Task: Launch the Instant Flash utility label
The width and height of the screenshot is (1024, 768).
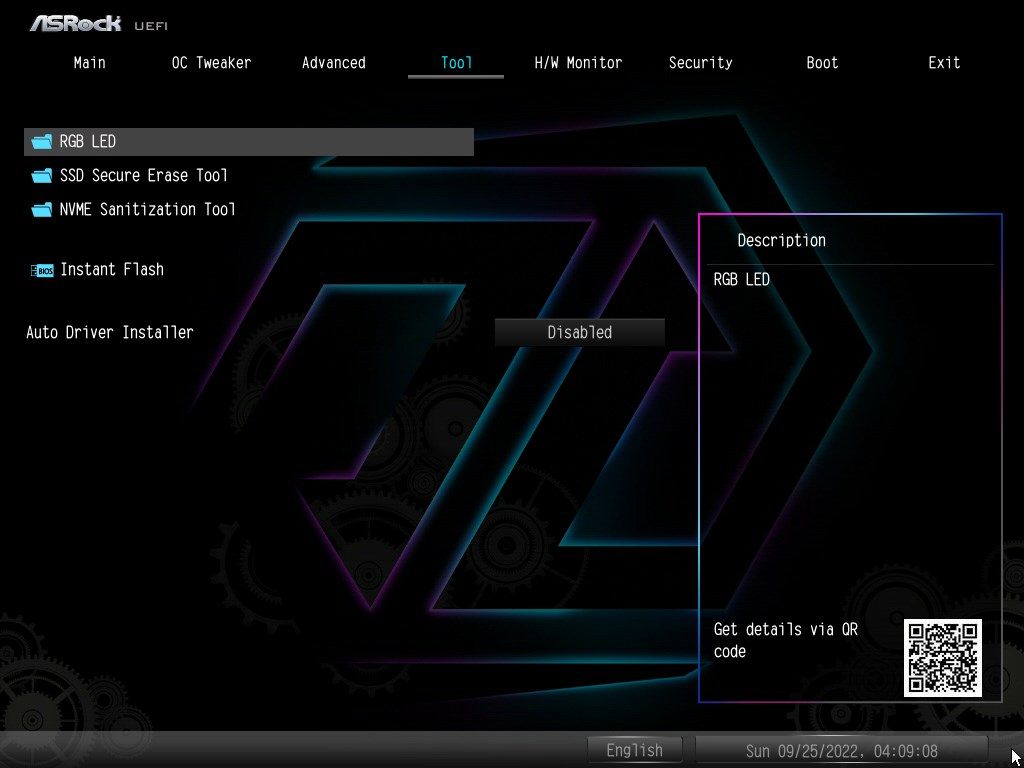Action: pyautogui.click(x=112, y=270)
